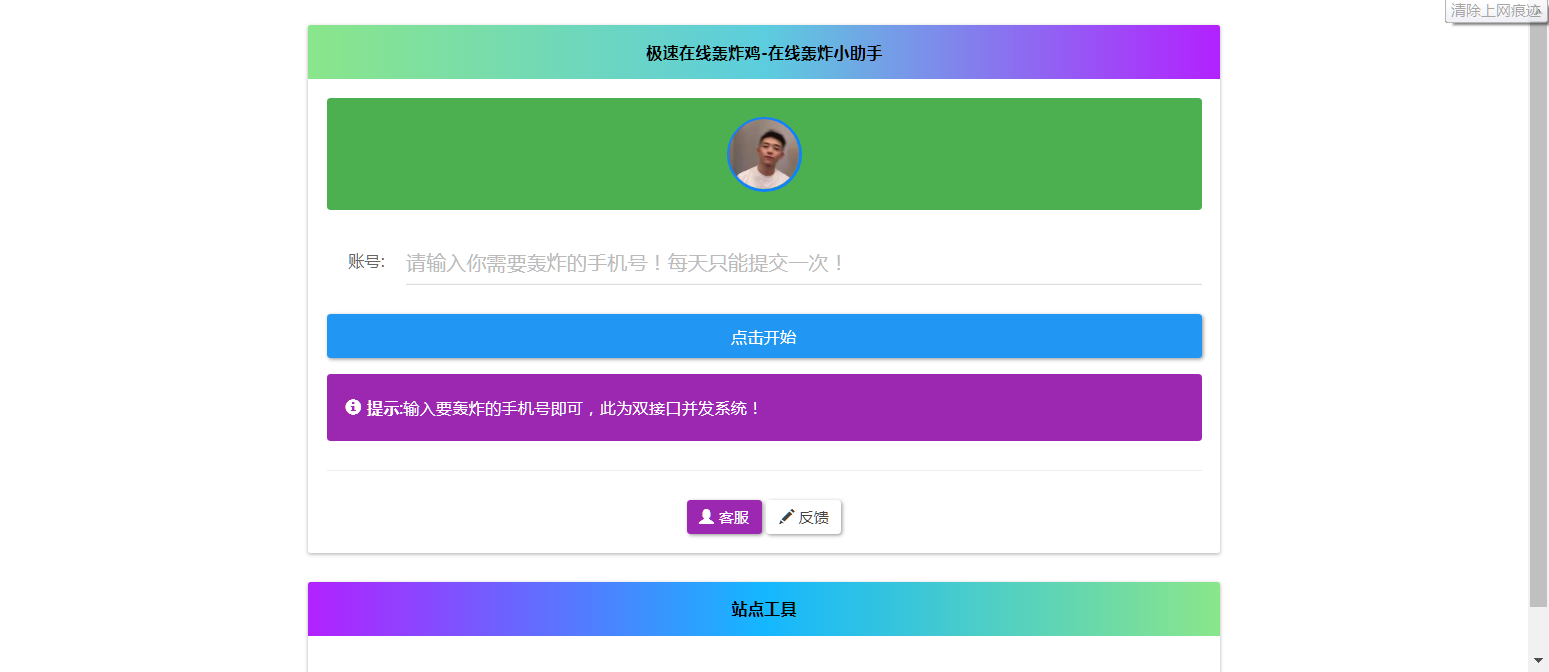Click the scrollbar down arrow

pos(1538,660)
